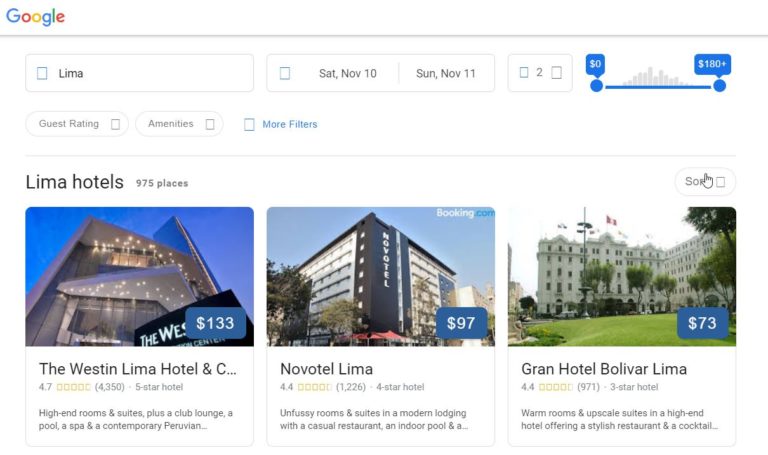Select the Sun, Nov 11 check-out date
The height and width of the screenshot is (455, 768).
point(446,73)
